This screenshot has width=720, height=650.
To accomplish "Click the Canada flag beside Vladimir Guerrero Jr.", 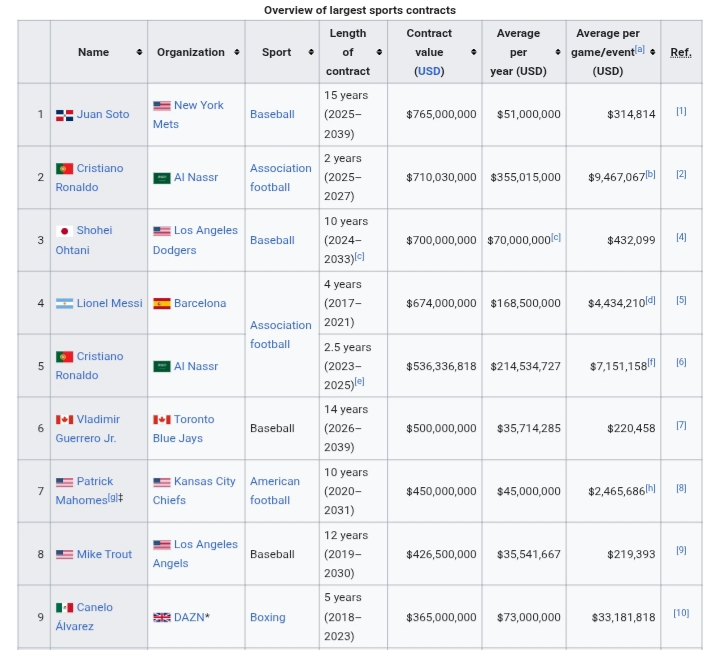I will 64,420.
